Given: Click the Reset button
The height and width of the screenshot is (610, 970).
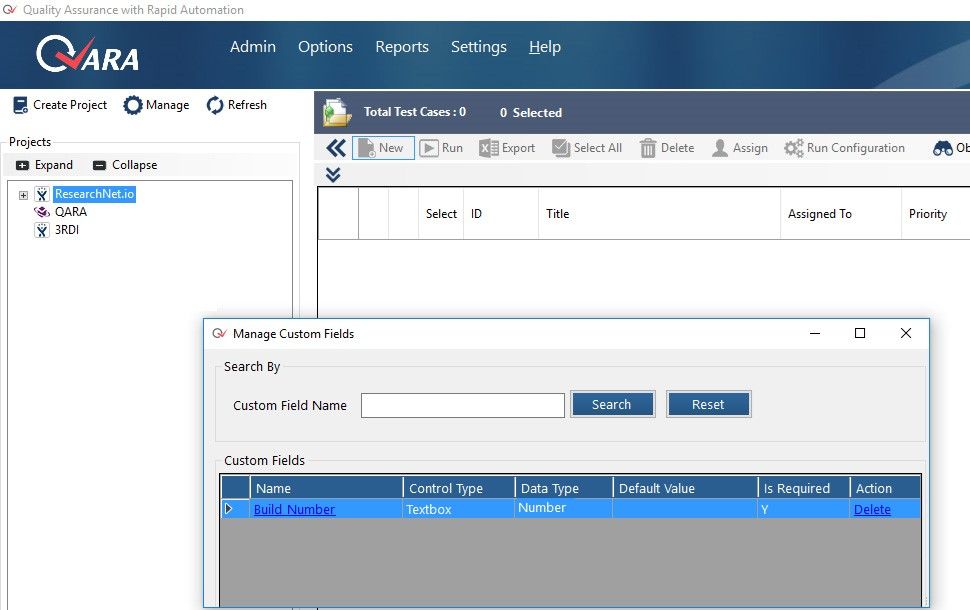Looking at the screenshot, I should (x=708, y=405).
